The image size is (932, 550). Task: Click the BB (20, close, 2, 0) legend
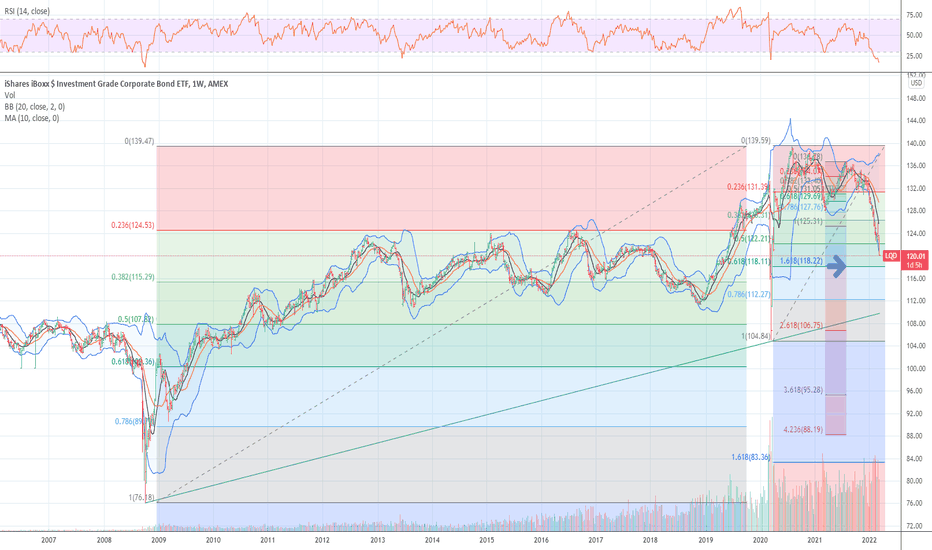(34, 107)
